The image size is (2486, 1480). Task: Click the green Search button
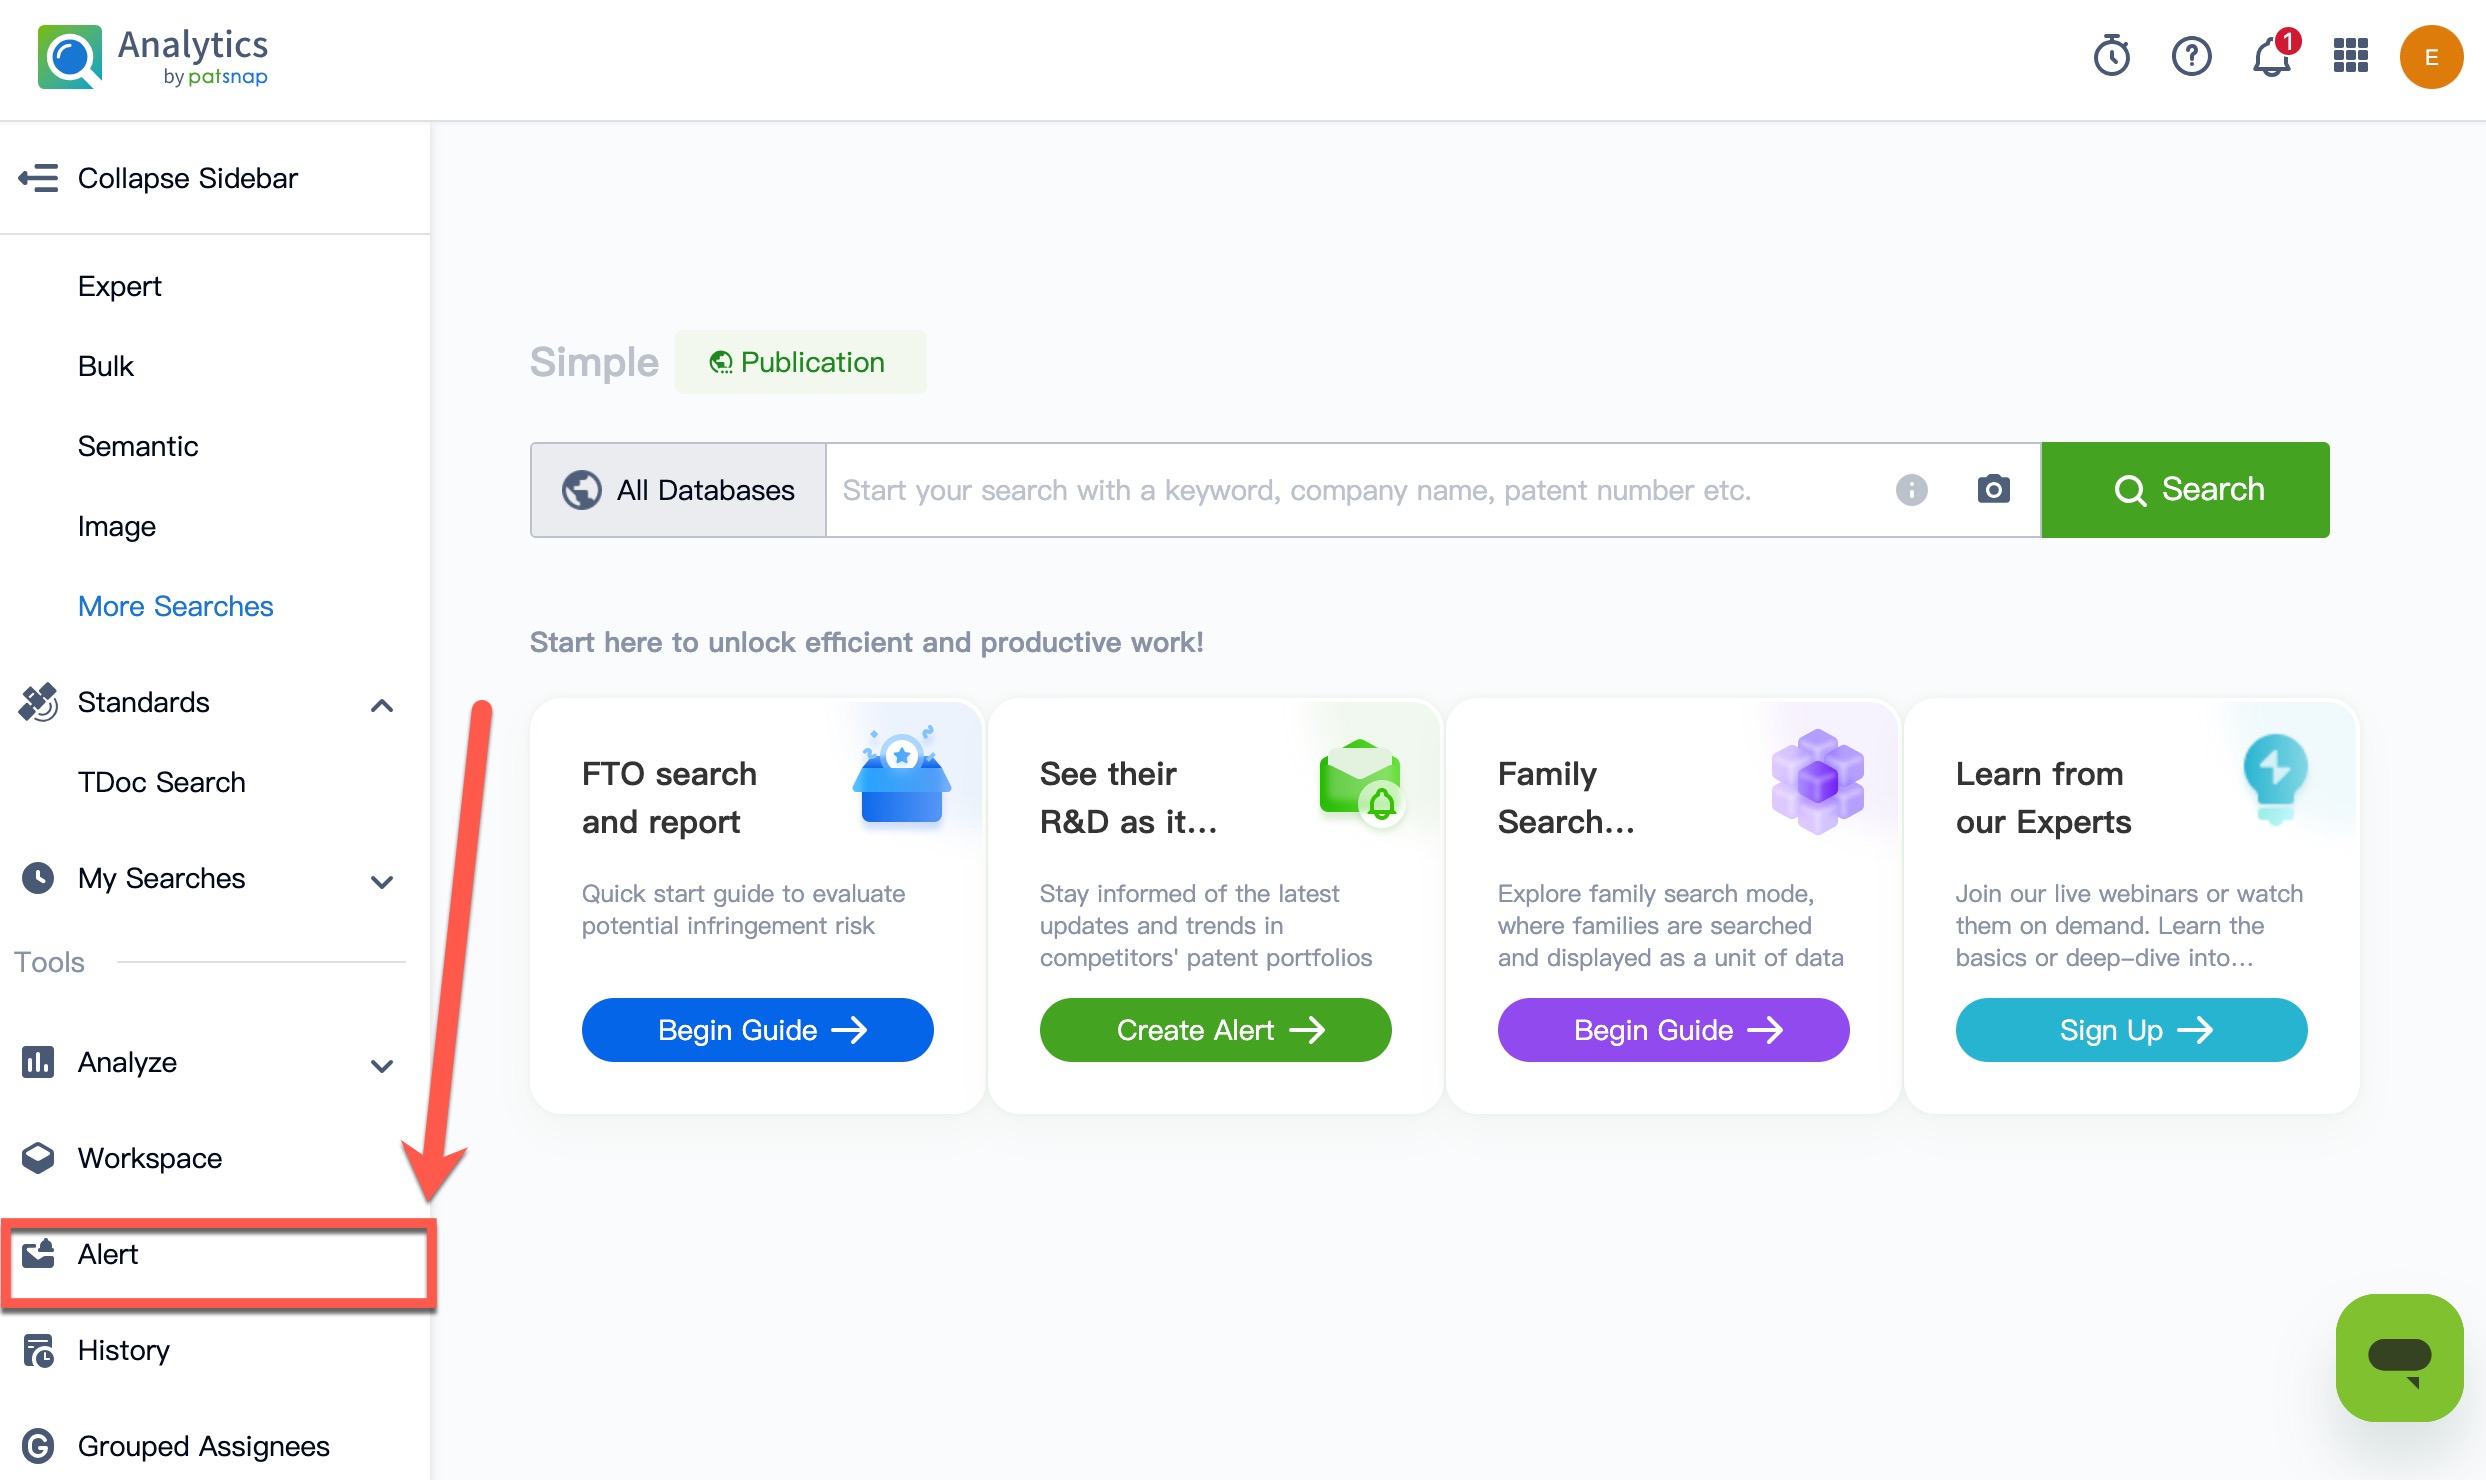2185,490
